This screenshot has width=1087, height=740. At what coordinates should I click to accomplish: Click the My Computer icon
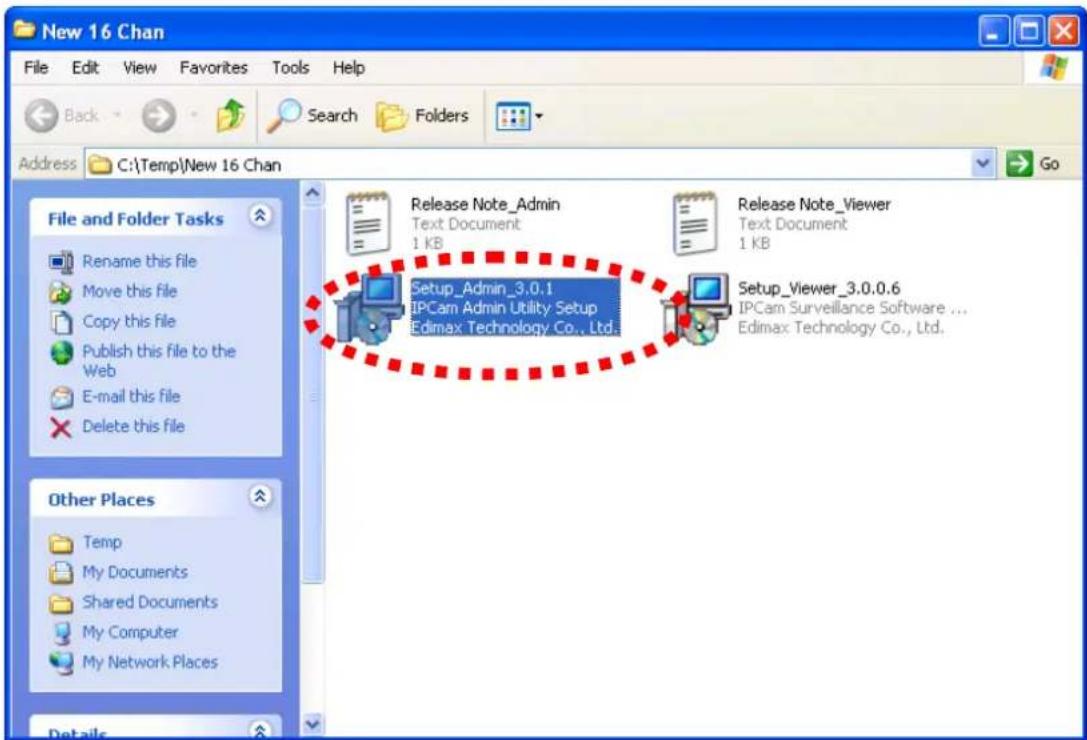tap(61, 633)
